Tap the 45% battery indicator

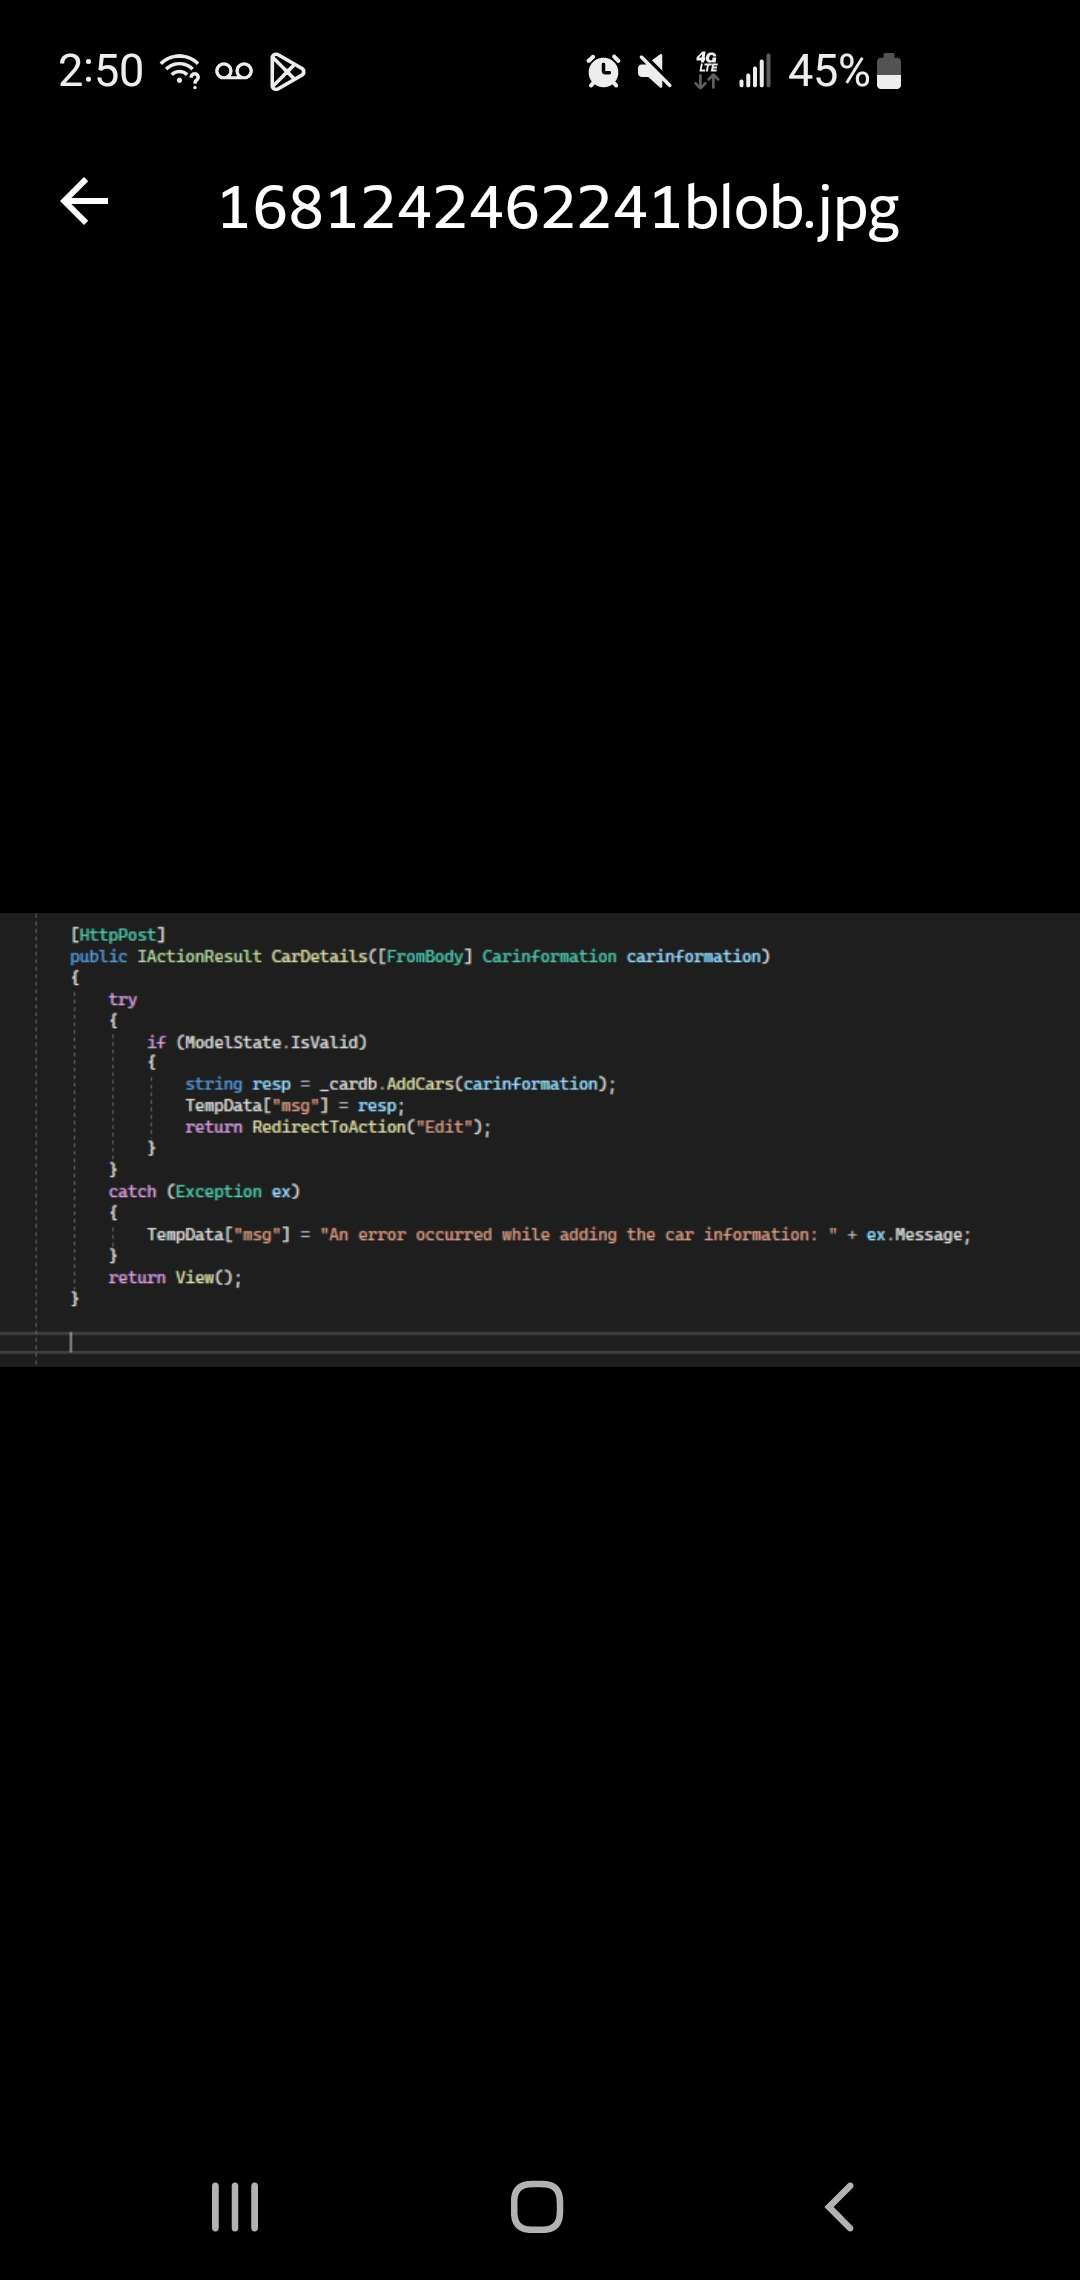[845, 71]
